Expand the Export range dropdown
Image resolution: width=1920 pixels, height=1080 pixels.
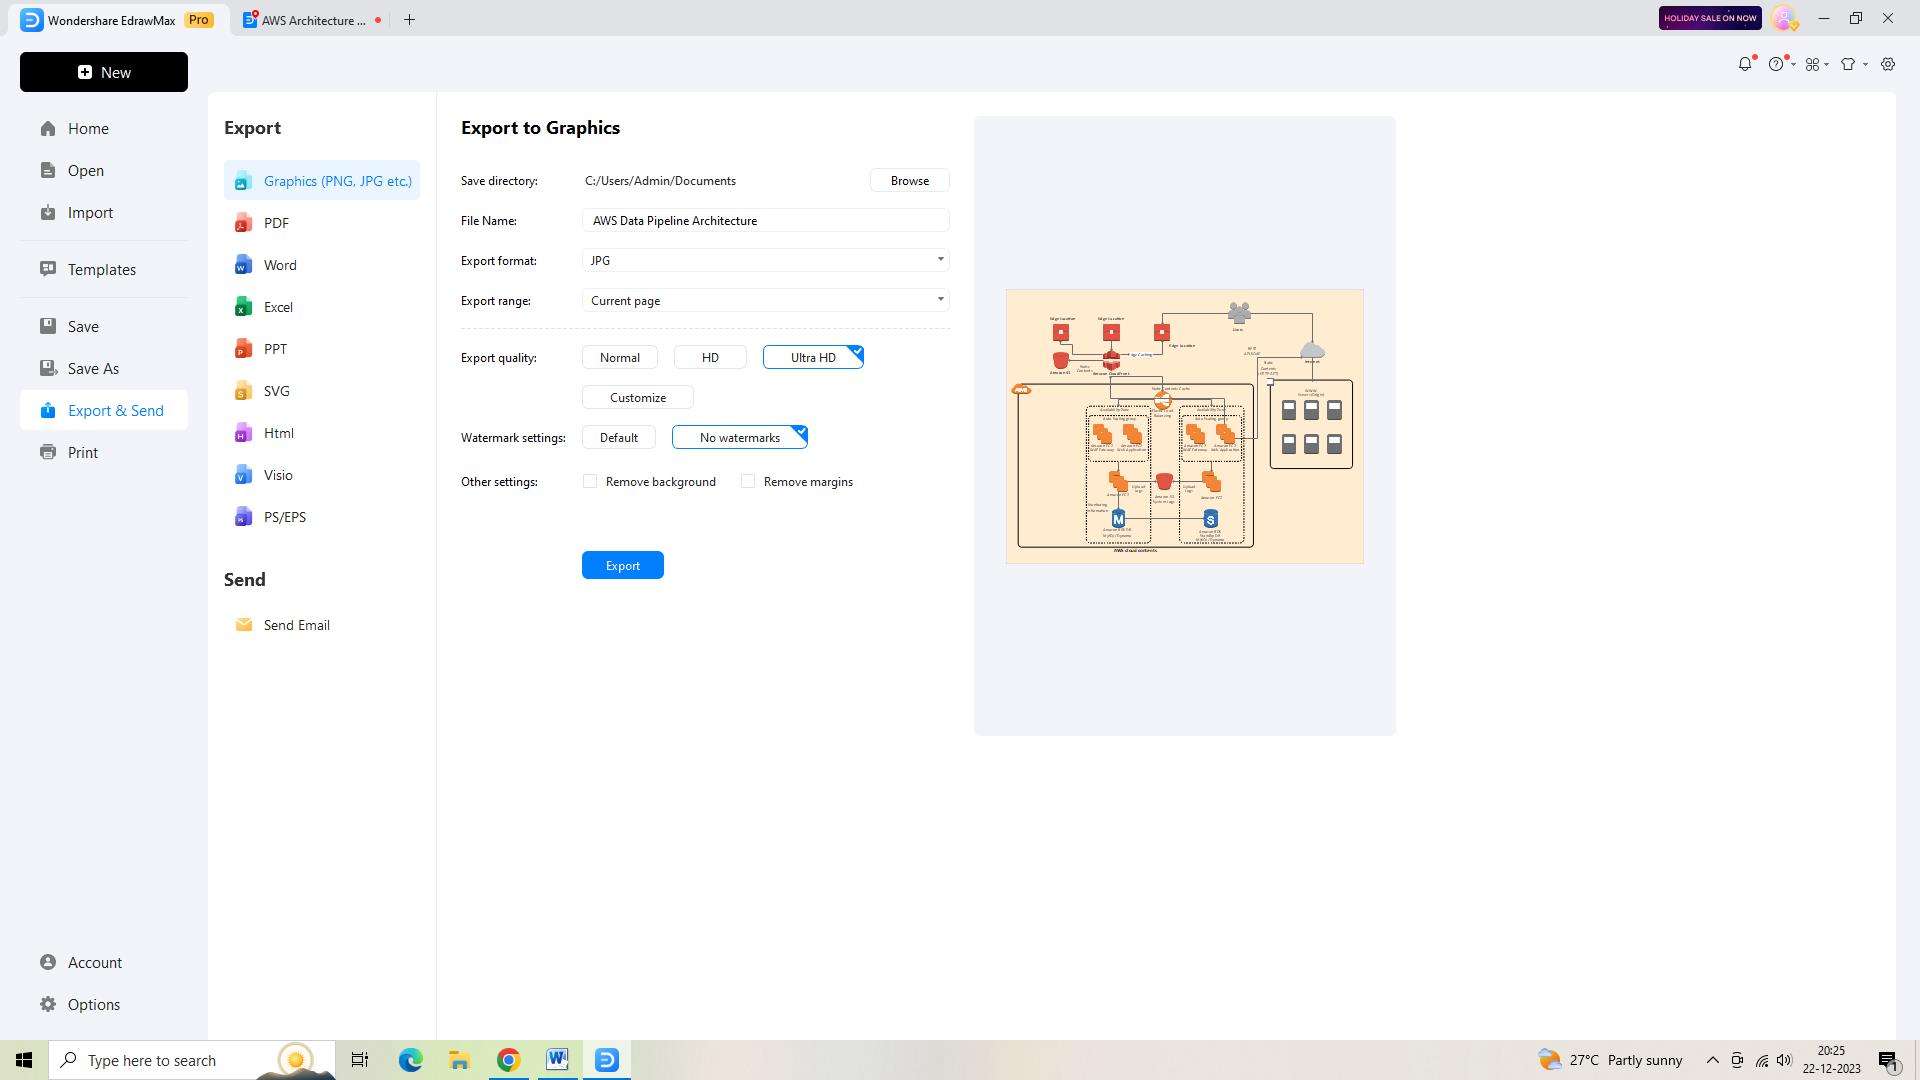pyautogui.click(x=942, y=299)
